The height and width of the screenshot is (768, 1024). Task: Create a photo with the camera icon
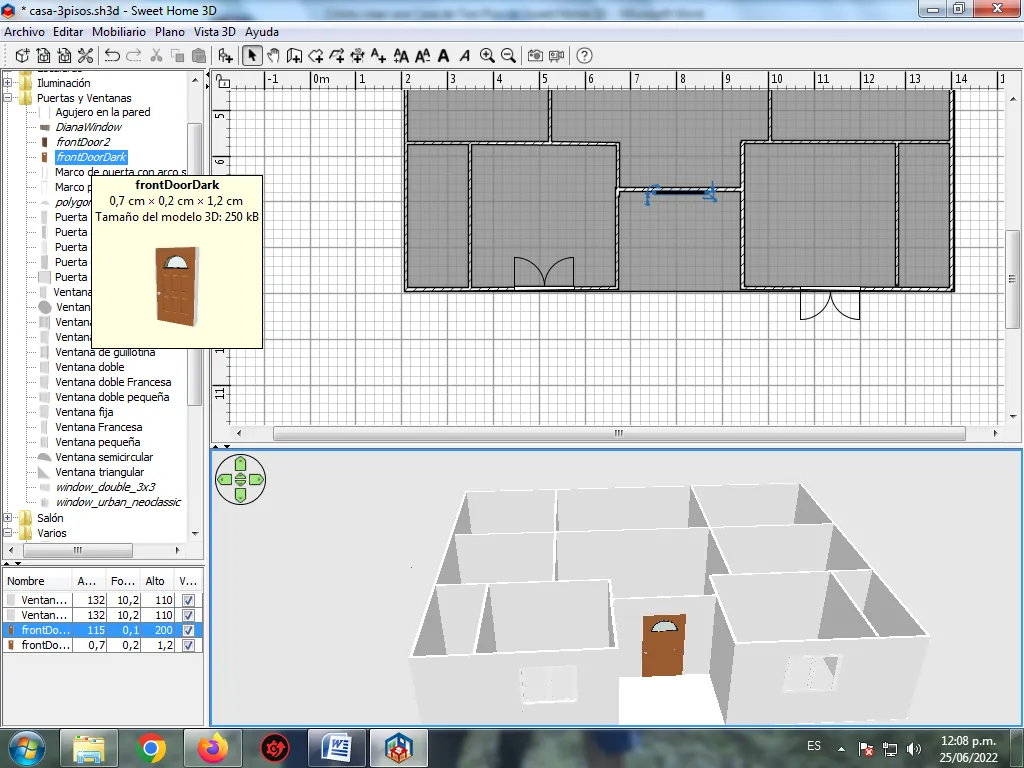(x=535, y=56)
